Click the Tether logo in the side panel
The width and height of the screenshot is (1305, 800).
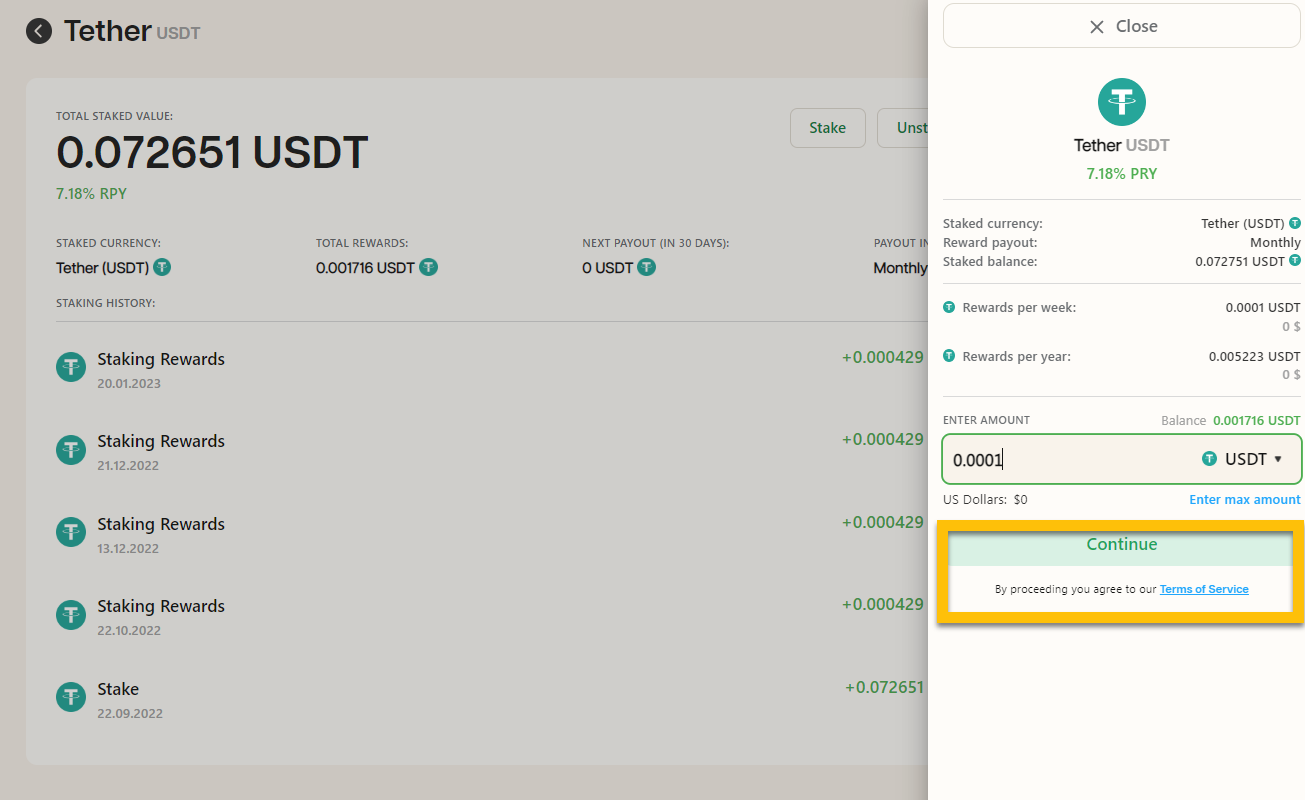(x=1122, y=101)
